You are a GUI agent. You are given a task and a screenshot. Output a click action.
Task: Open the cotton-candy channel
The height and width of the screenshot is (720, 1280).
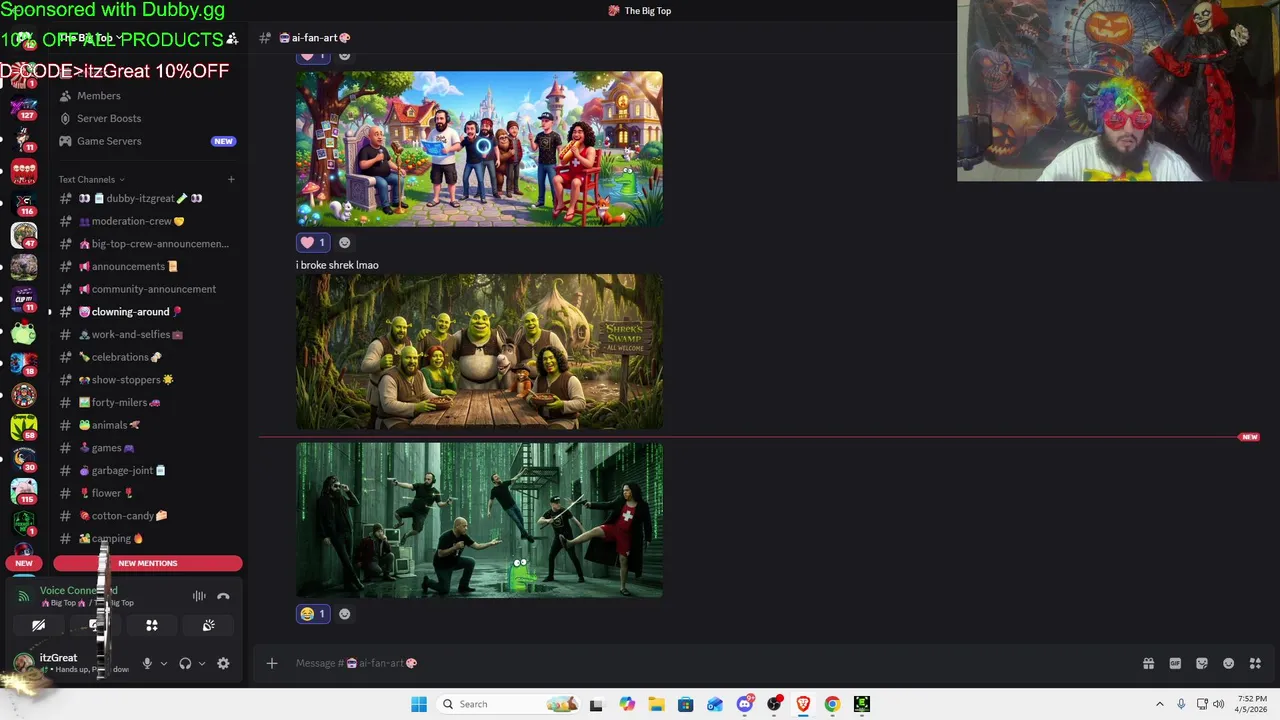pyautogui.click(x=147, y=516)
